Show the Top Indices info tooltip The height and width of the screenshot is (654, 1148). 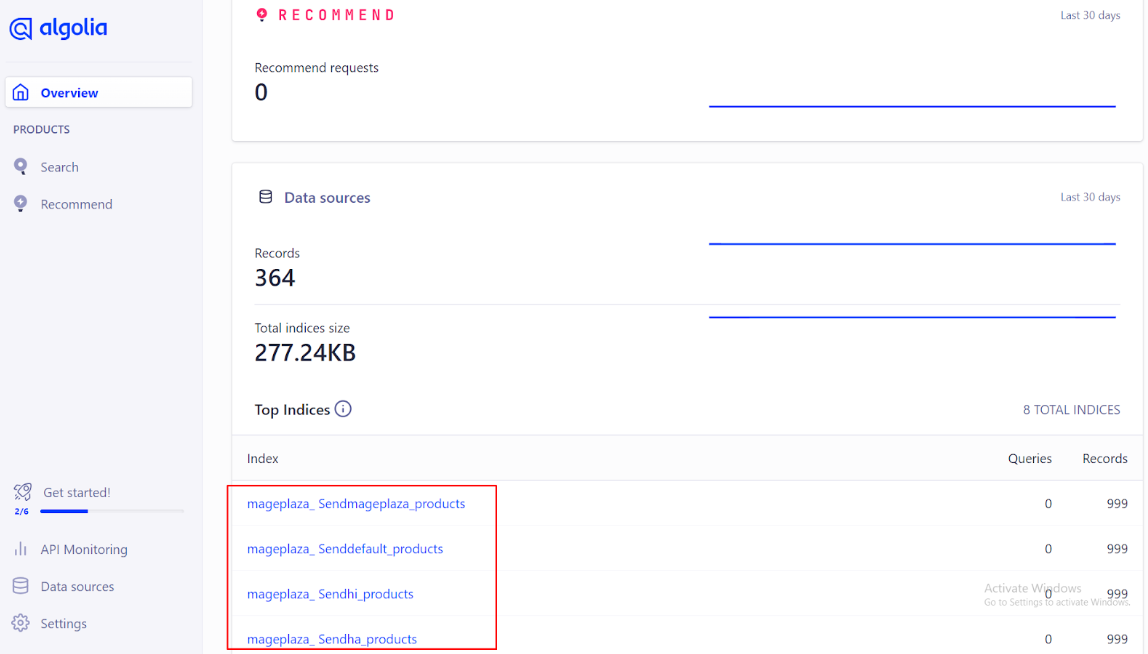[343, 409]
